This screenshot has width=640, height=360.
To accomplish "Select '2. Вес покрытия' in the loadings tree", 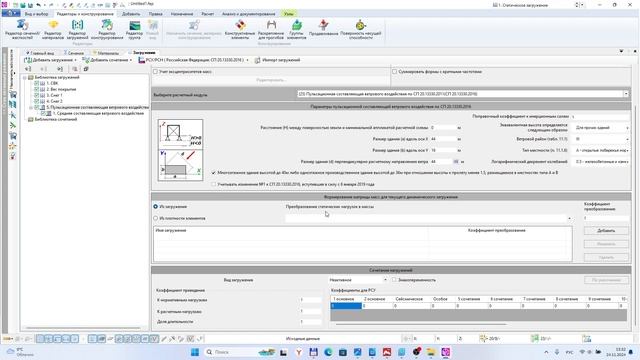I will click(61, 89).
